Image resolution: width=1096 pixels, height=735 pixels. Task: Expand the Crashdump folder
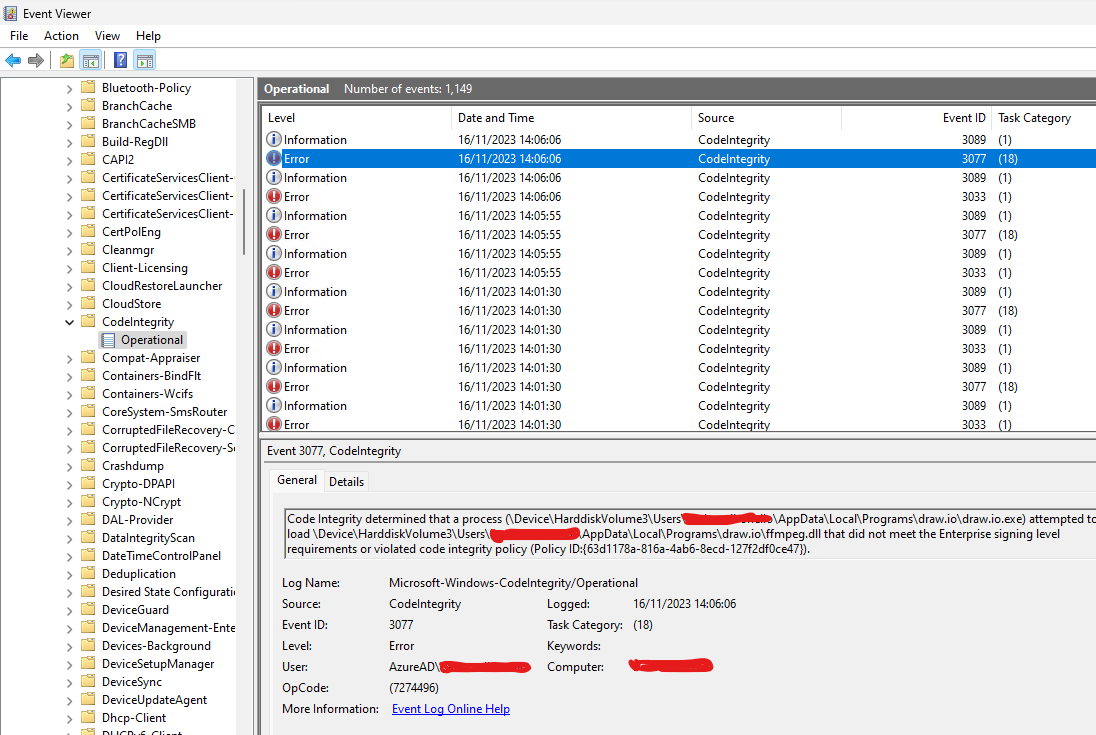(x=68, y=465)
